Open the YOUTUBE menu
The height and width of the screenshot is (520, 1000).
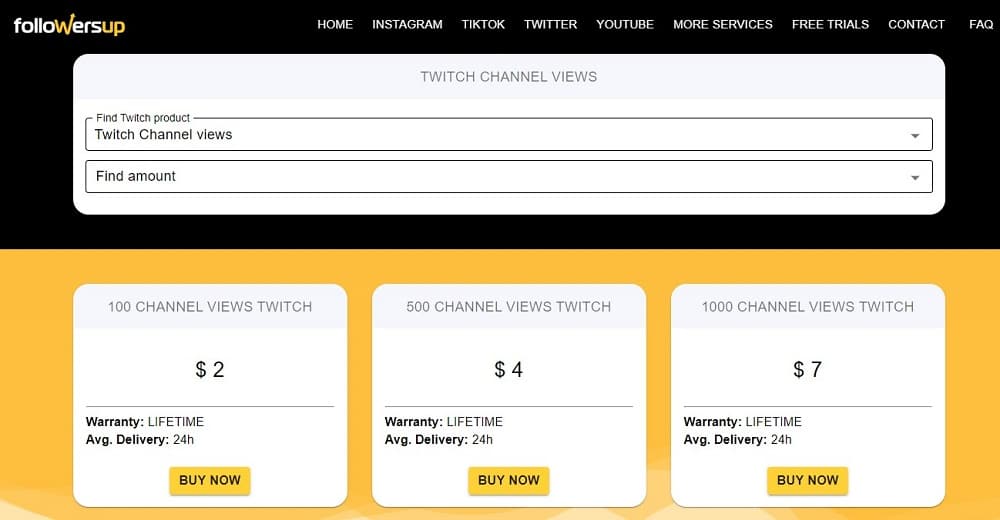click(625, 24)
